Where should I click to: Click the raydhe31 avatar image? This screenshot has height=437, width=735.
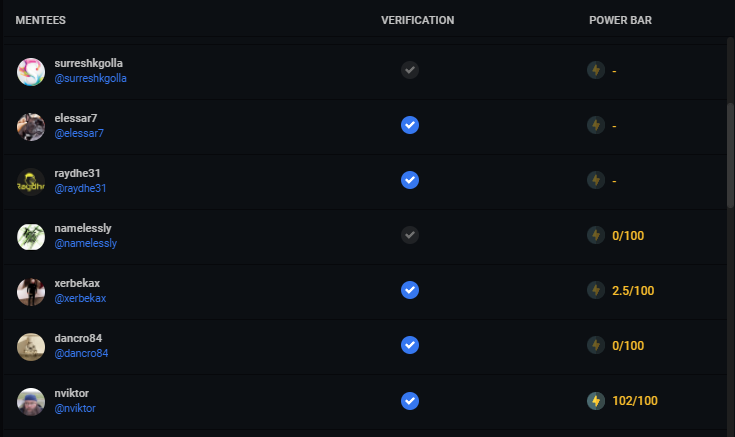coord(31,182)
